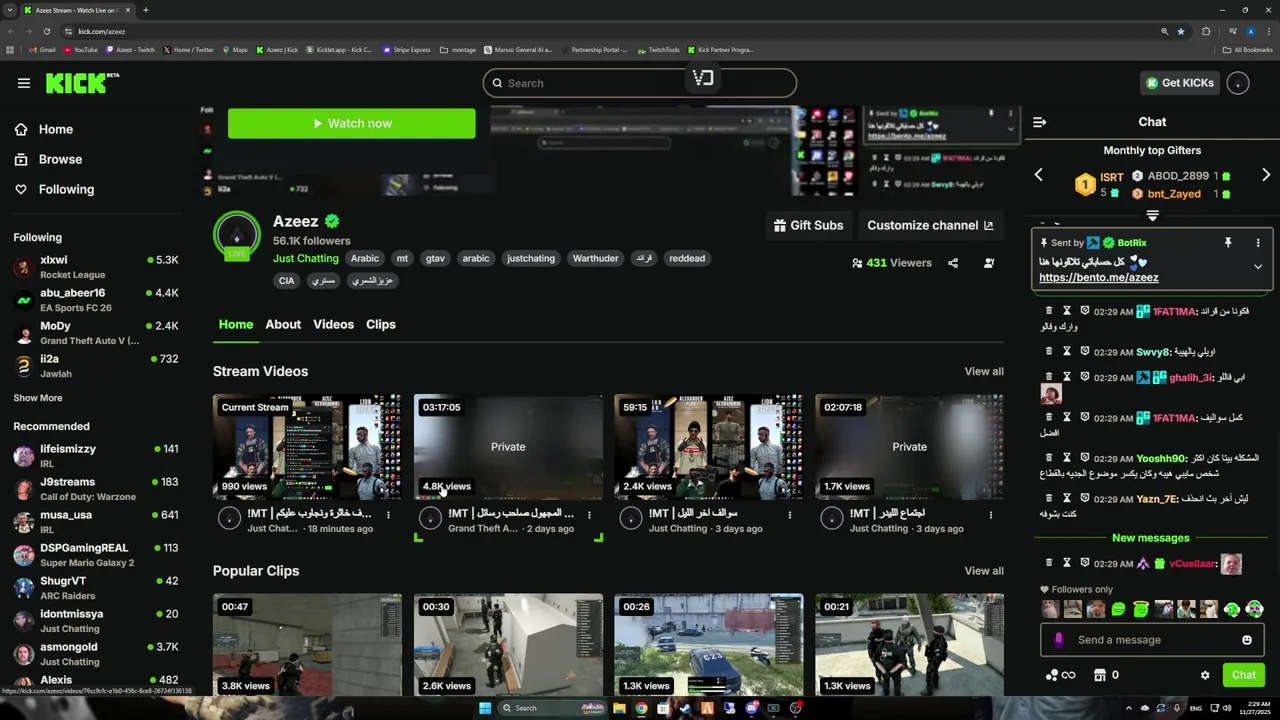Click the purple microphone in message box
Image resolution: width=1280 pixels, height=720 pixels.
1059,640
